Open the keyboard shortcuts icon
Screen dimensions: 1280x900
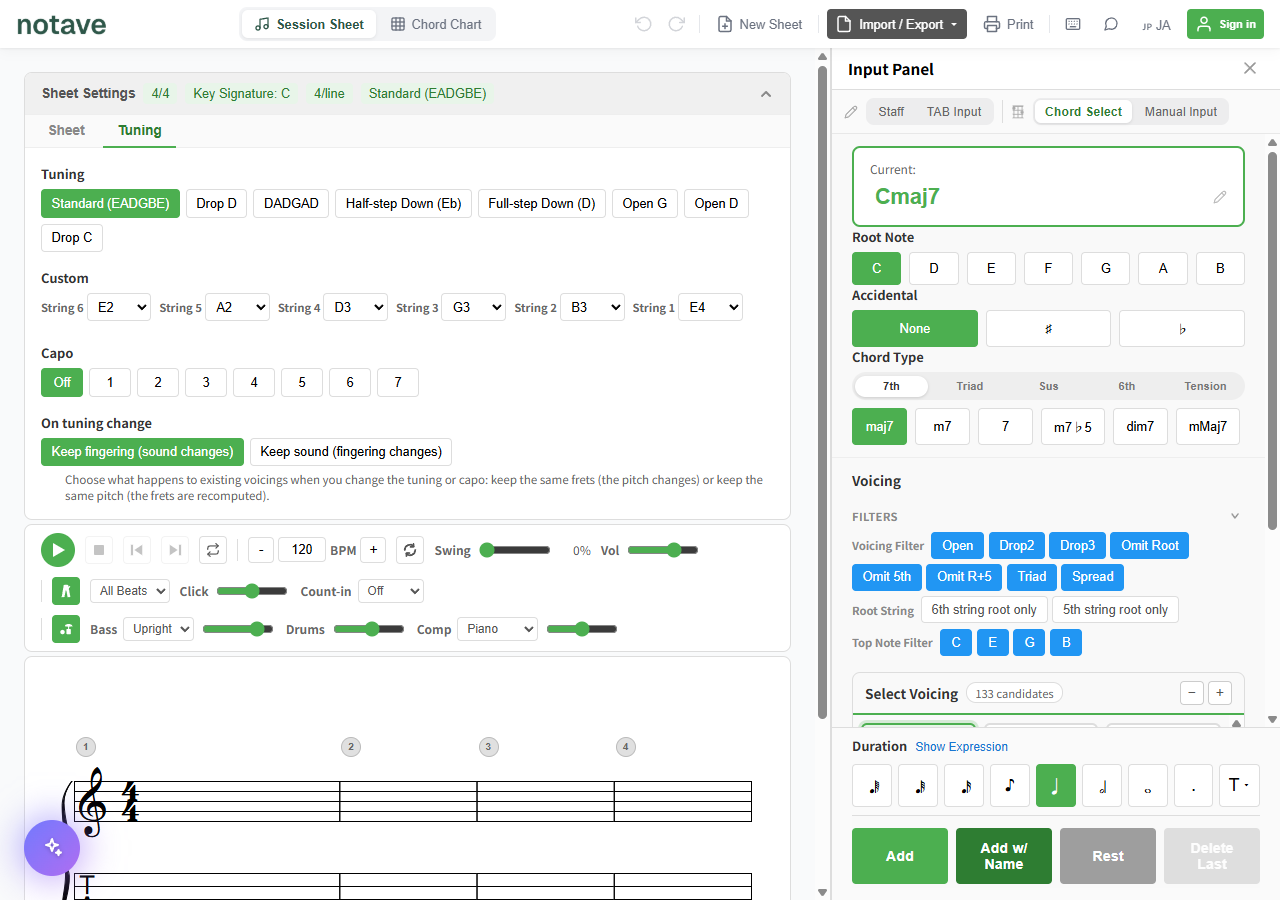click(x=1073, y=24)
